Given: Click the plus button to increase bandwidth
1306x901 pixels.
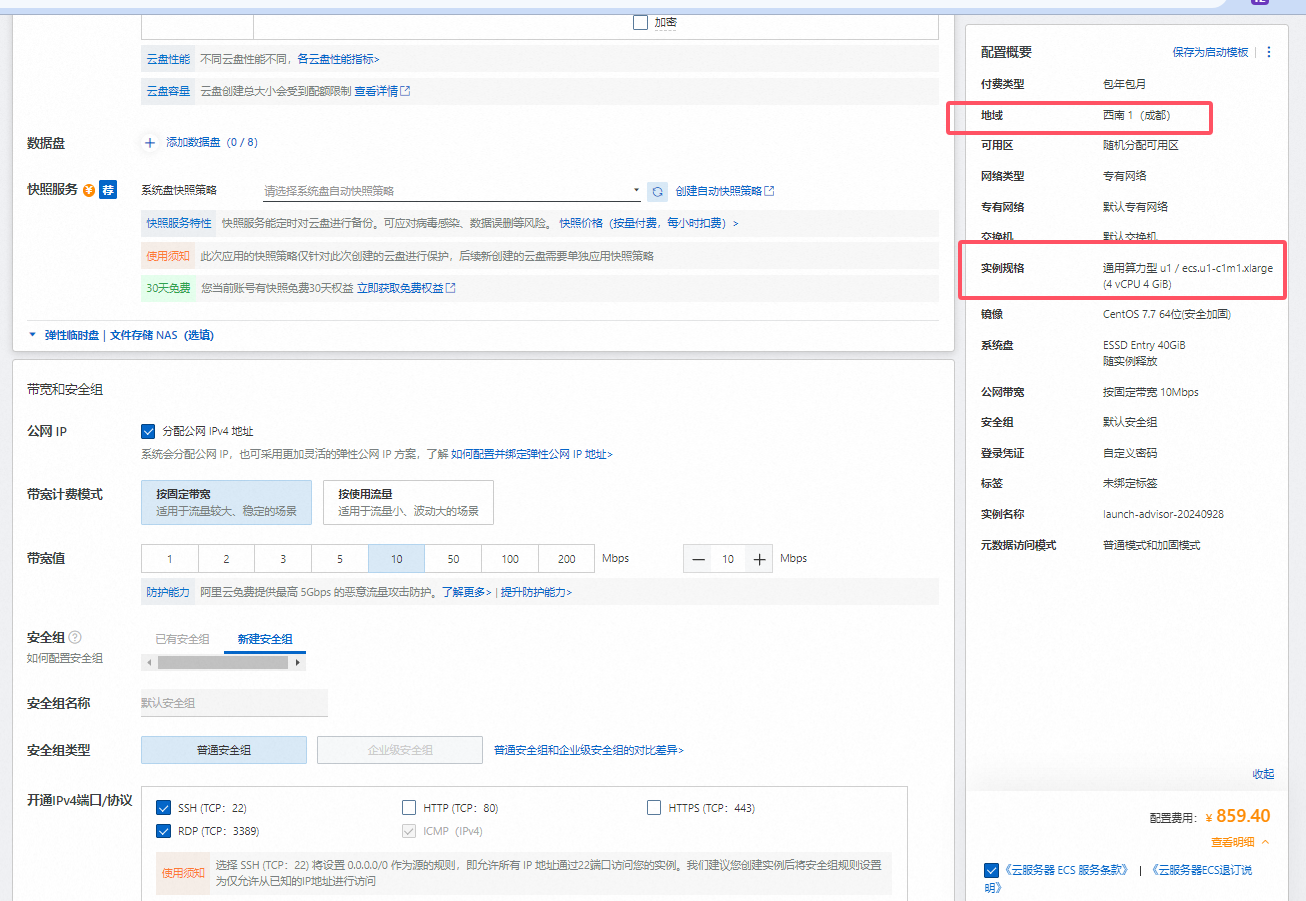Looking at the screenshot, I should click(x=760, y=559).
